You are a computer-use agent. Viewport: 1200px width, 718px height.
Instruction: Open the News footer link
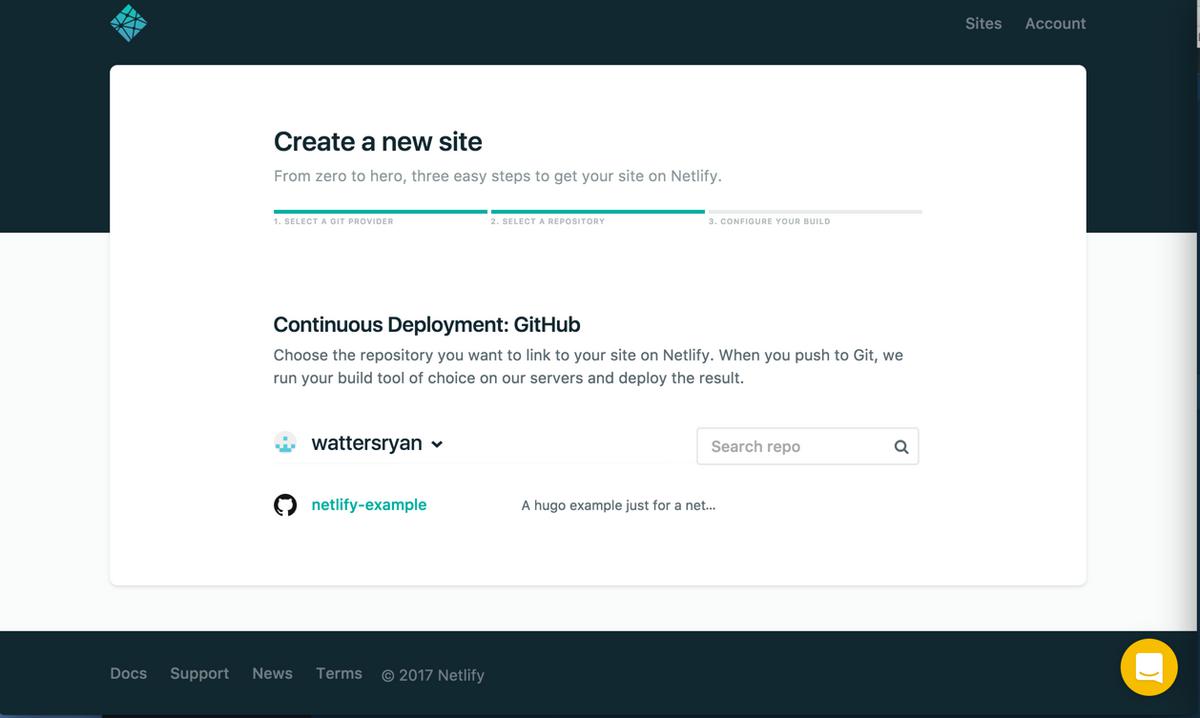(272, 673)
